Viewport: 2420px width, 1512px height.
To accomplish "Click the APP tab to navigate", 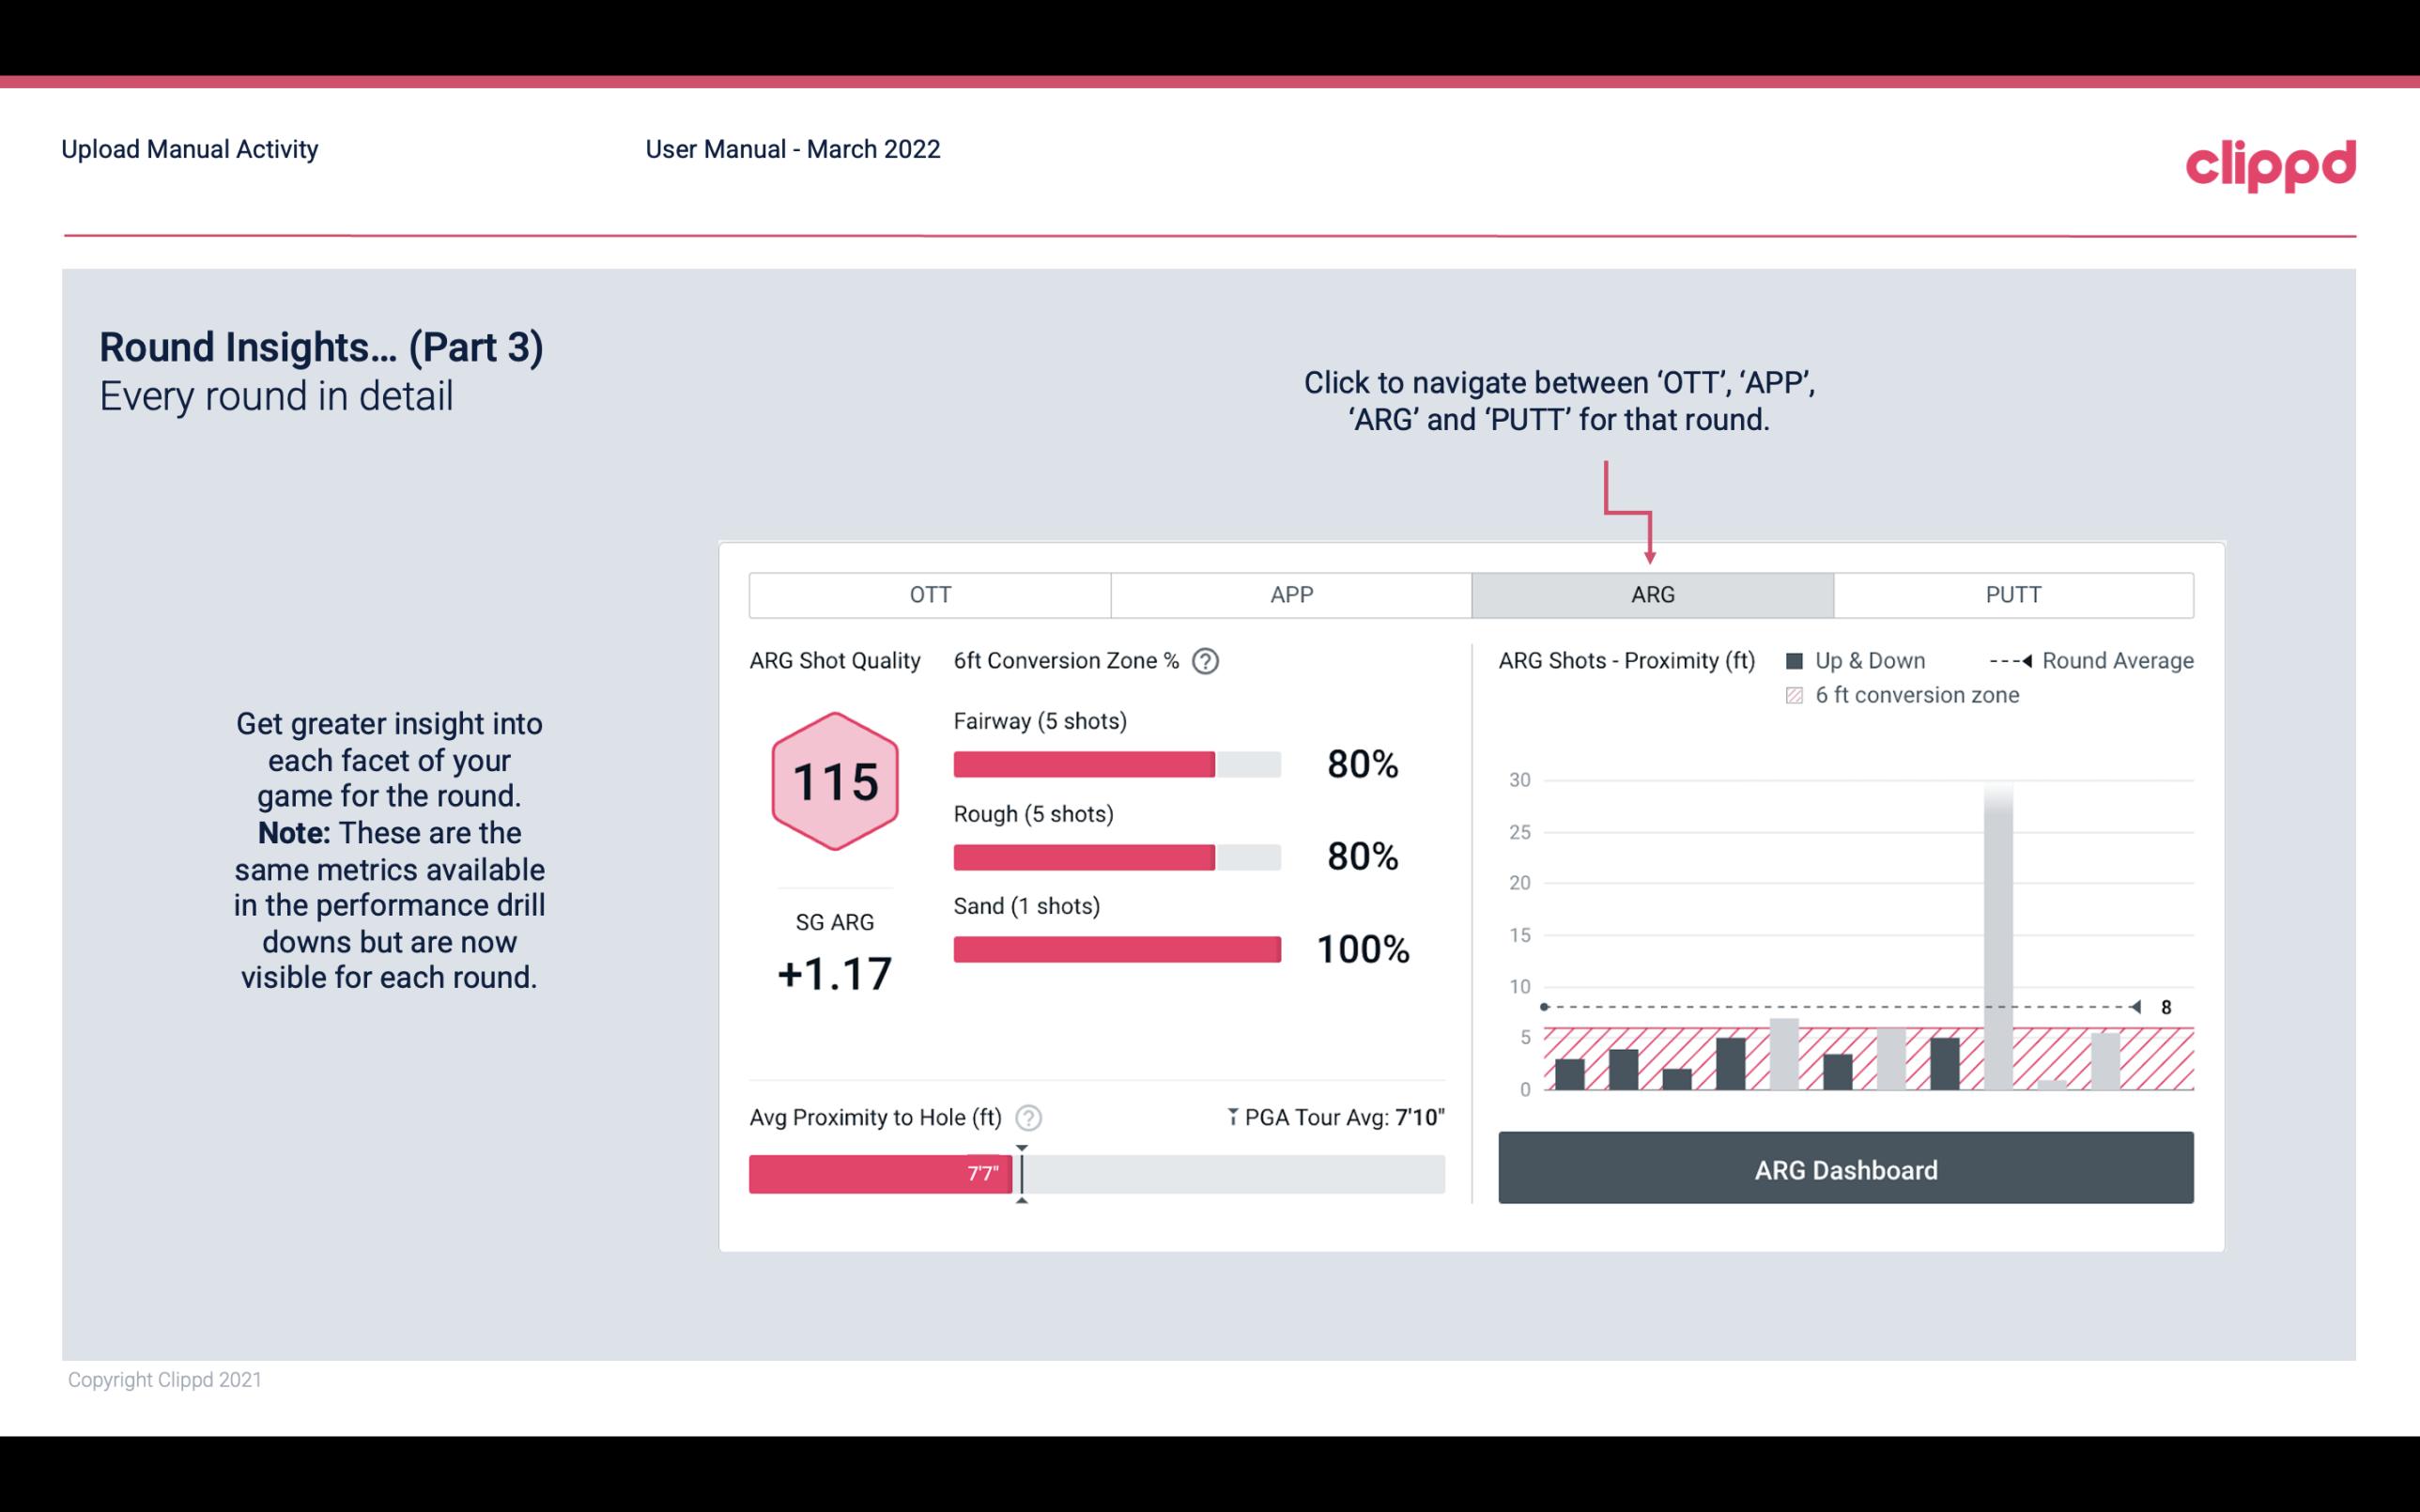I will pos(1290,594).
